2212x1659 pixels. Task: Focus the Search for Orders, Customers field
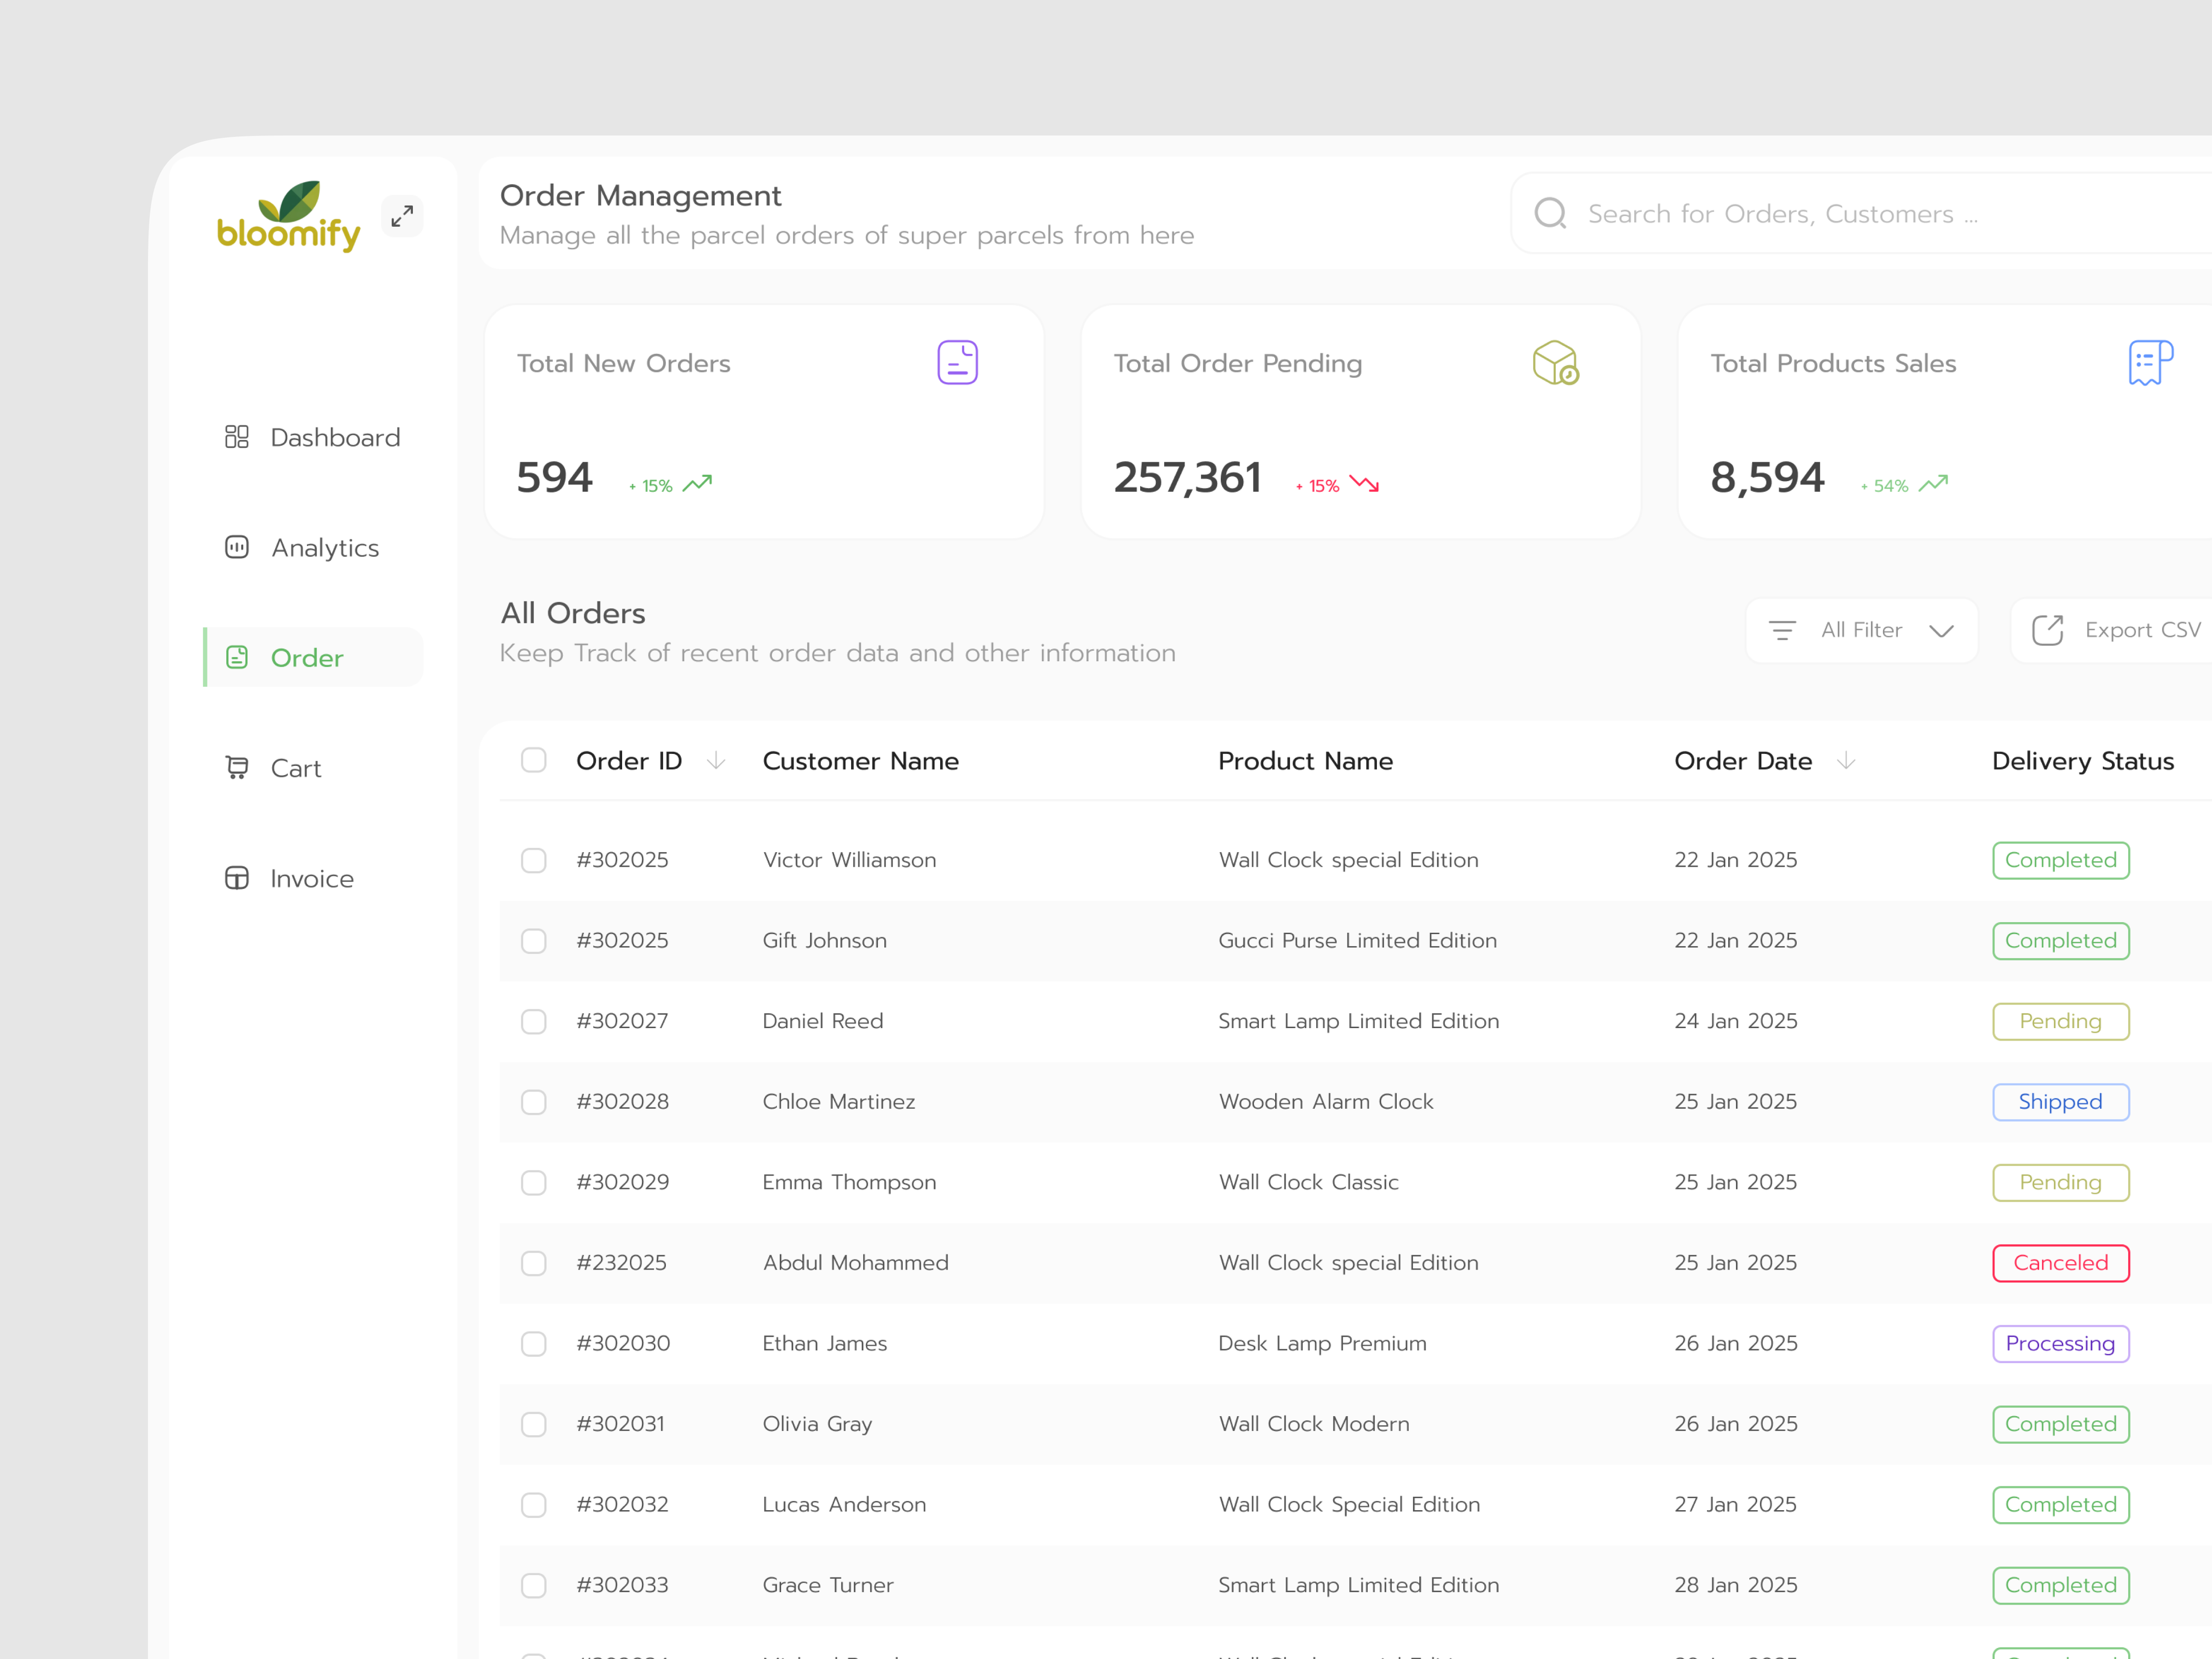pos(1861,213)
